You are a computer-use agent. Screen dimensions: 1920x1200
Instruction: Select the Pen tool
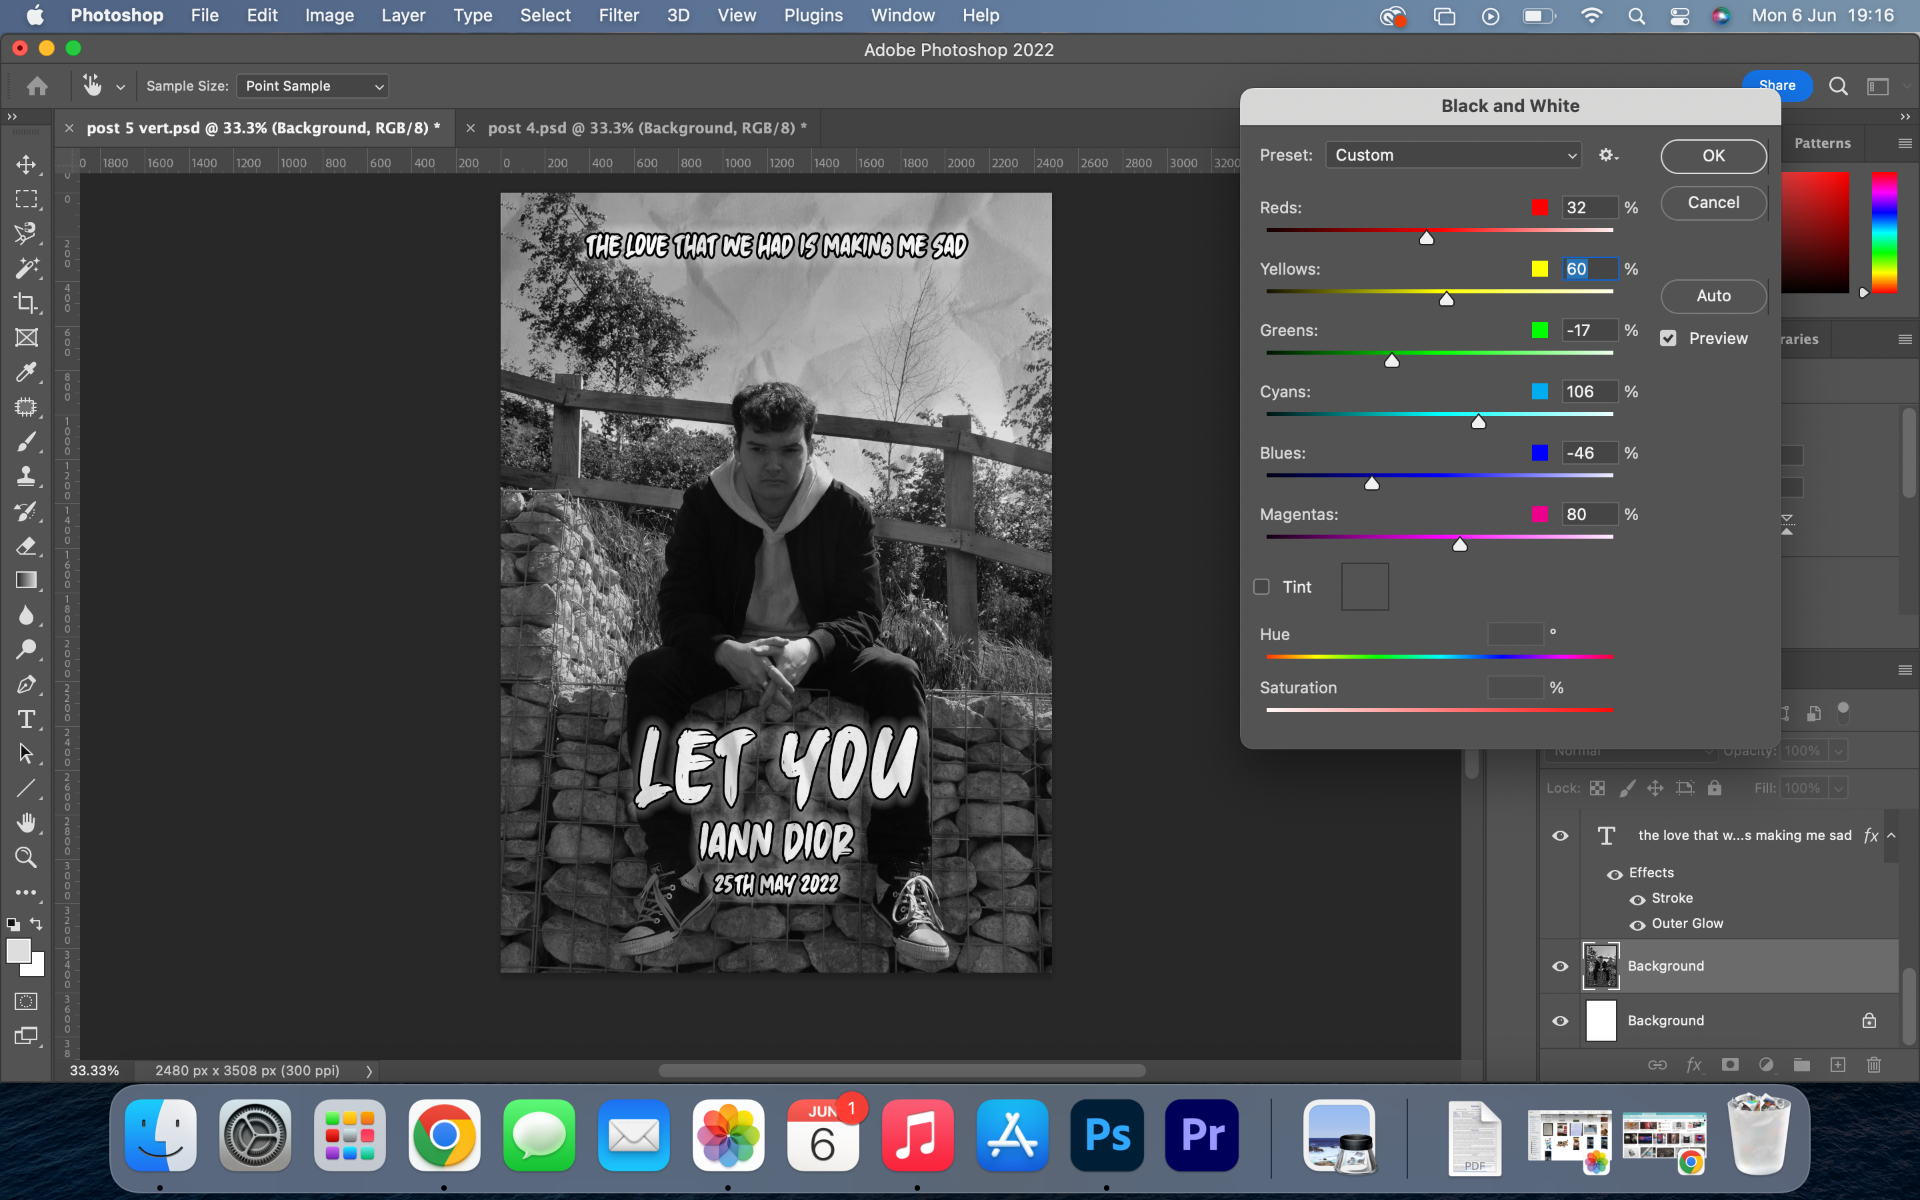27,684
